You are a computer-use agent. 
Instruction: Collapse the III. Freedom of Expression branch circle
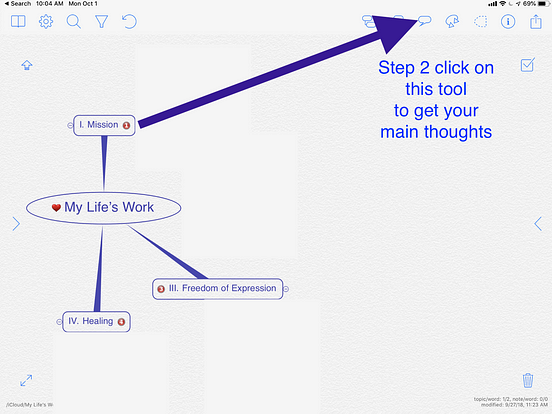coord(286,289)
